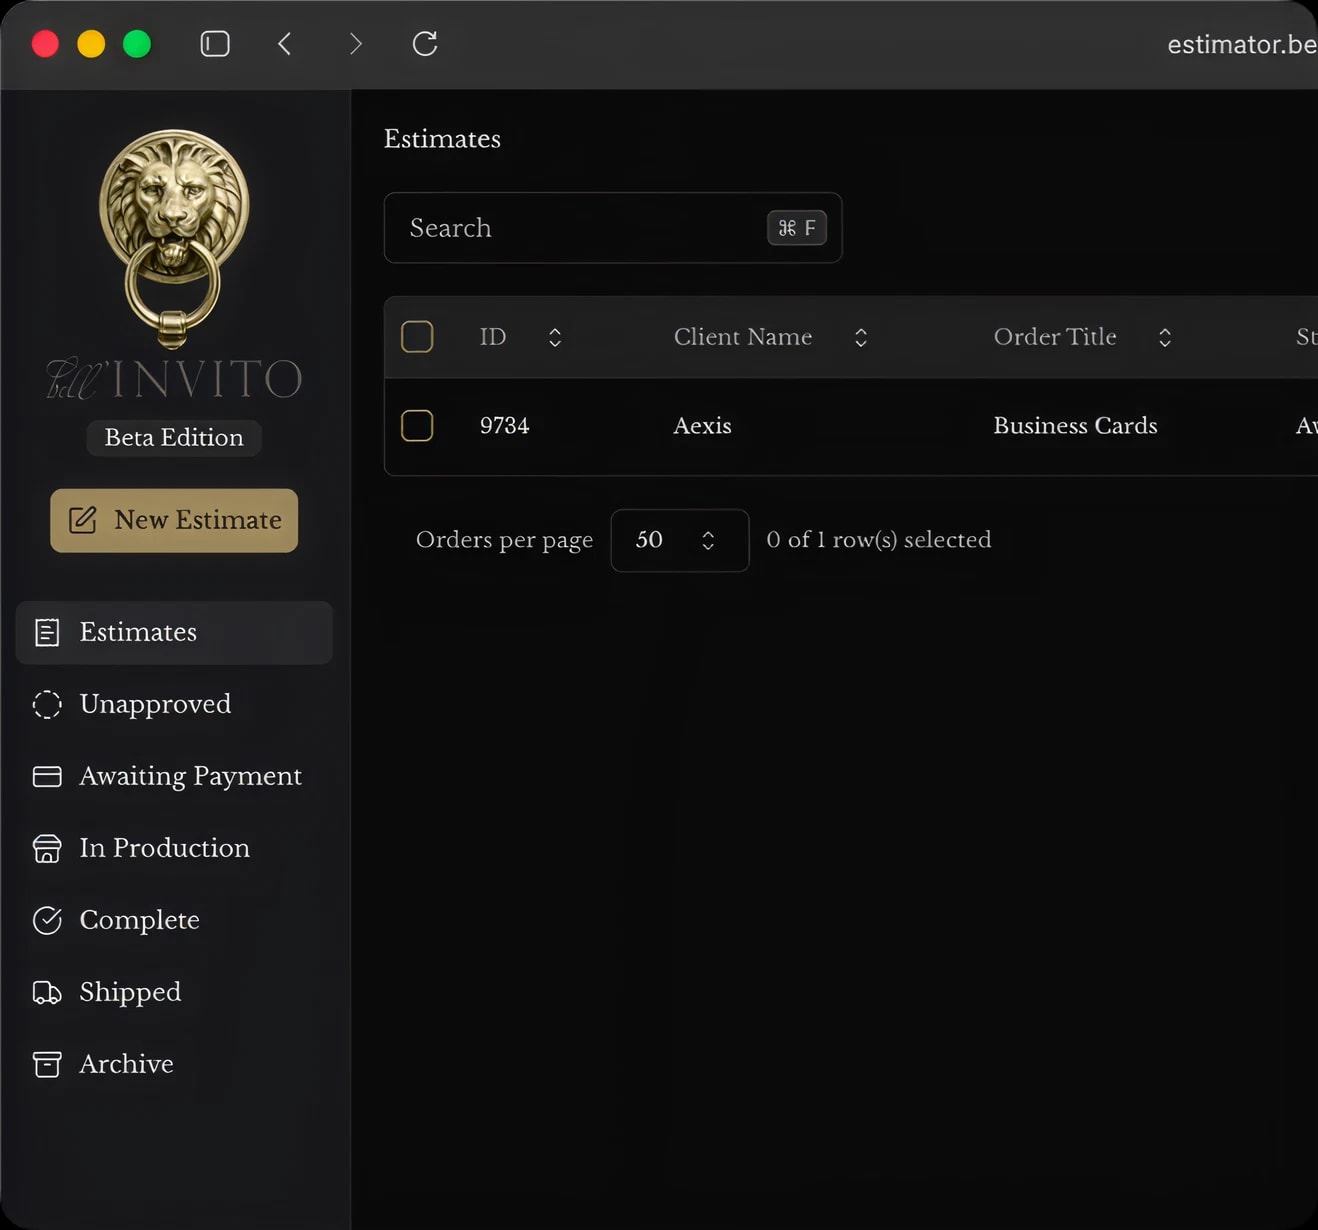The image size is (1318, 1230).
Task: Select the checkbox for order 9734
Action: (417, 426)
